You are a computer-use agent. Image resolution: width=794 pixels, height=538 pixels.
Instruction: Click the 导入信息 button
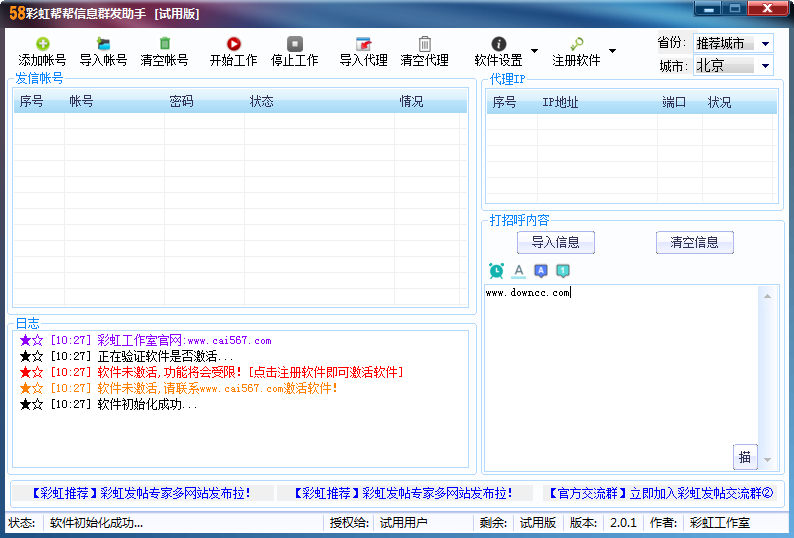coord(555,242)
